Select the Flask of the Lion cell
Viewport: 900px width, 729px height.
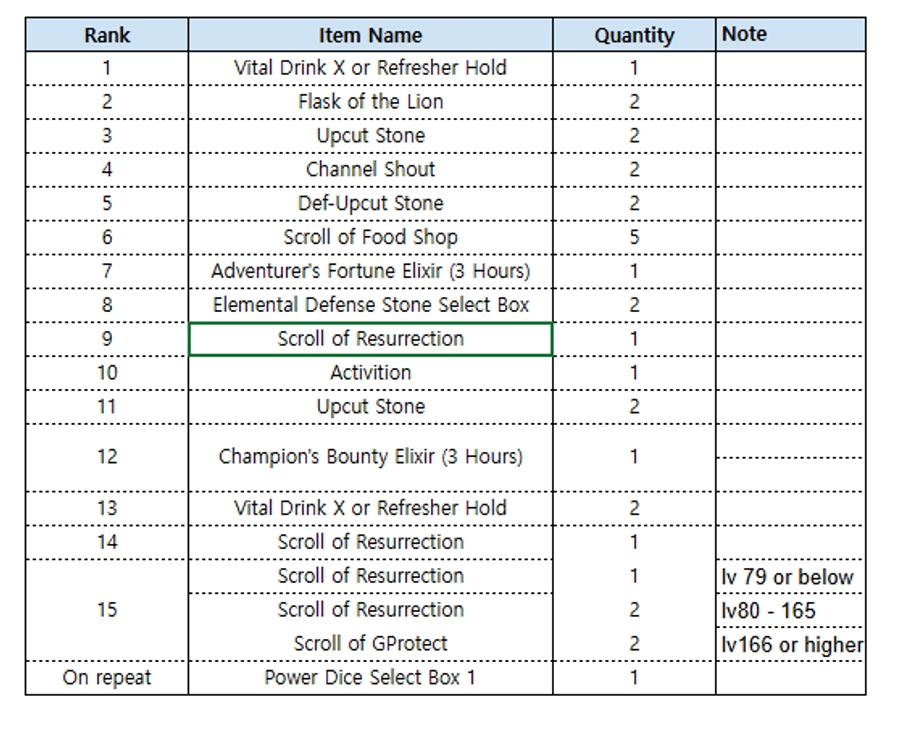(x=370, y=102)
